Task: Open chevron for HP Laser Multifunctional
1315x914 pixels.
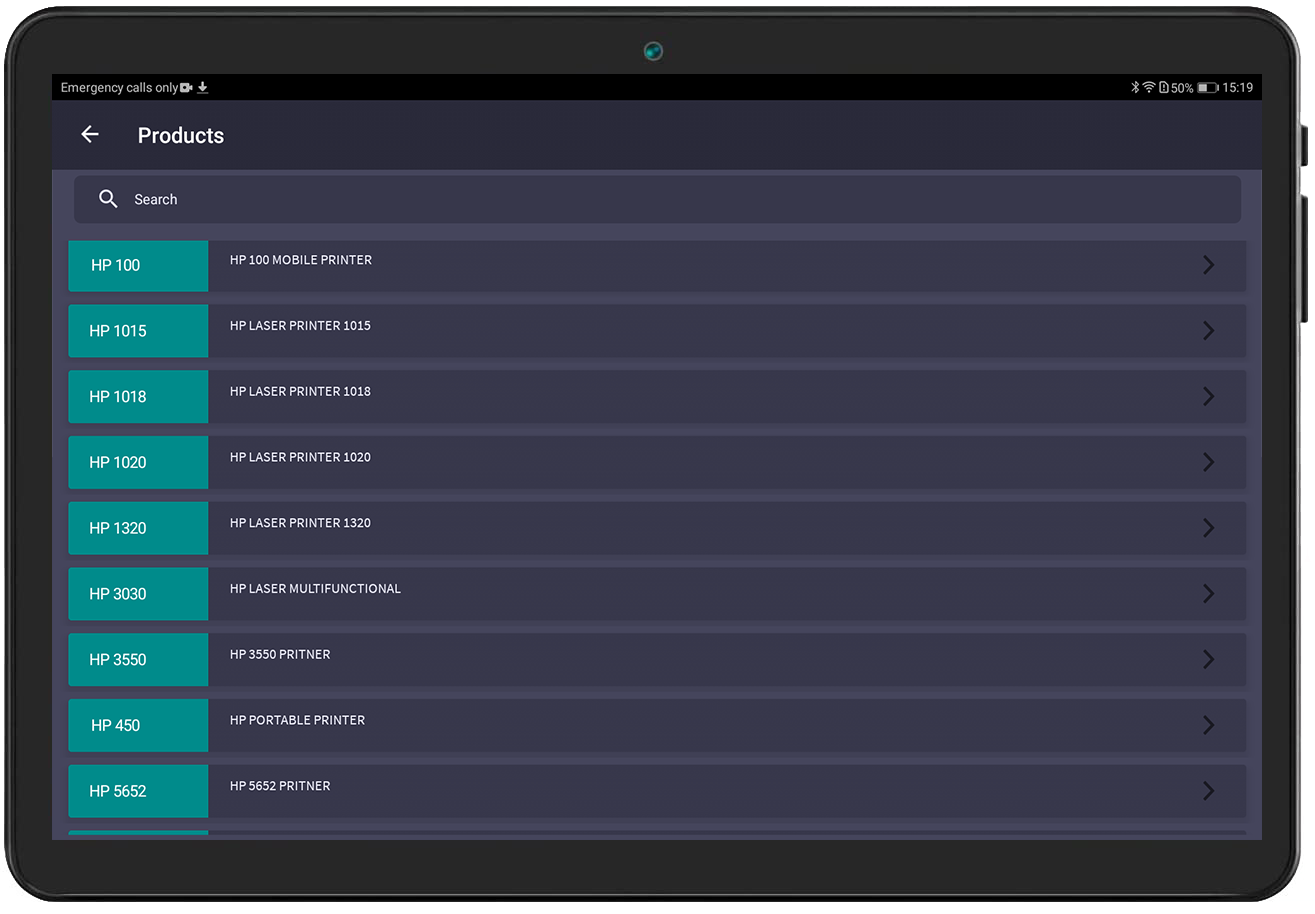Action: pyautogui.click(x=1208, y=594)
